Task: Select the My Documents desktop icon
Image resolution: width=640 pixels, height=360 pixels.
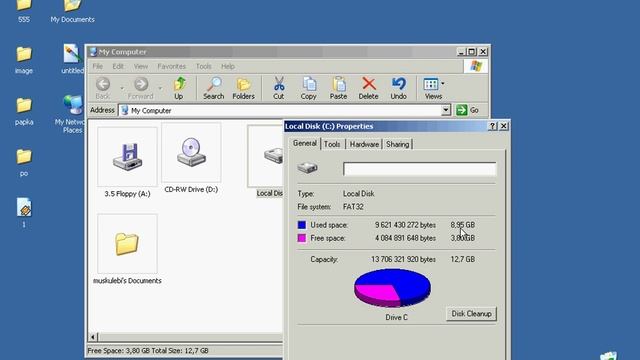Action: (x=72, y=11)
